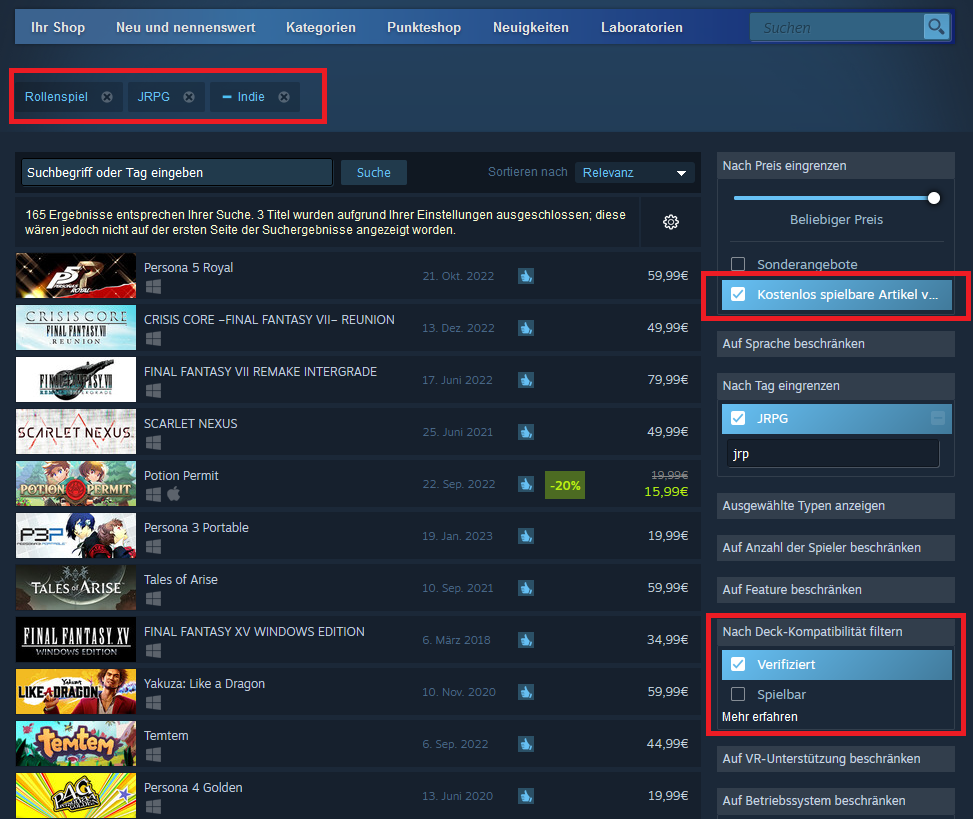Open the Relevanz sort dropdown
Screen dimensions: 973x819
coord(634,172)
